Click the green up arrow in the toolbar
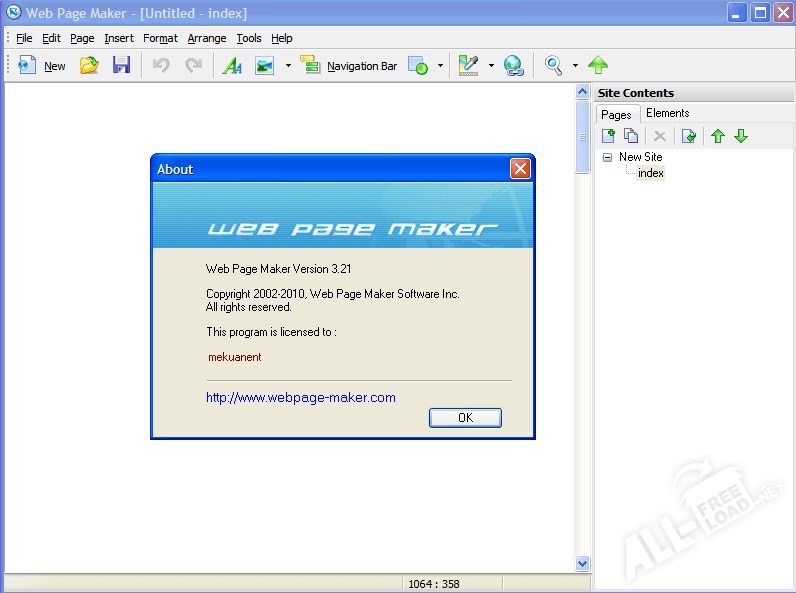Screen dimensions: 796x593 coord(598,66)
